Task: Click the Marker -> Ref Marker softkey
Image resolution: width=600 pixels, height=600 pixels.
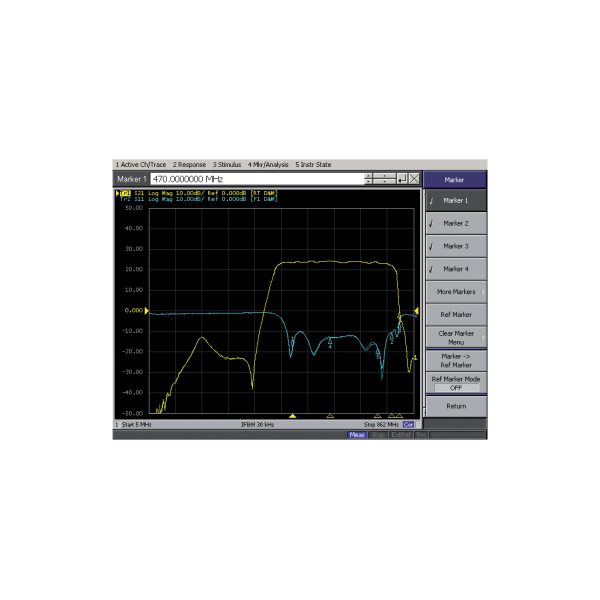Action: coord(456,360)
